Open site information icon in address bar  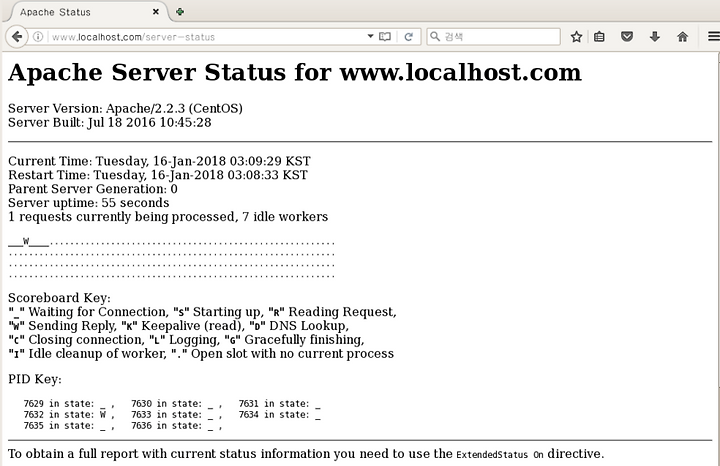pyautogui.click(x=38, y=37)
